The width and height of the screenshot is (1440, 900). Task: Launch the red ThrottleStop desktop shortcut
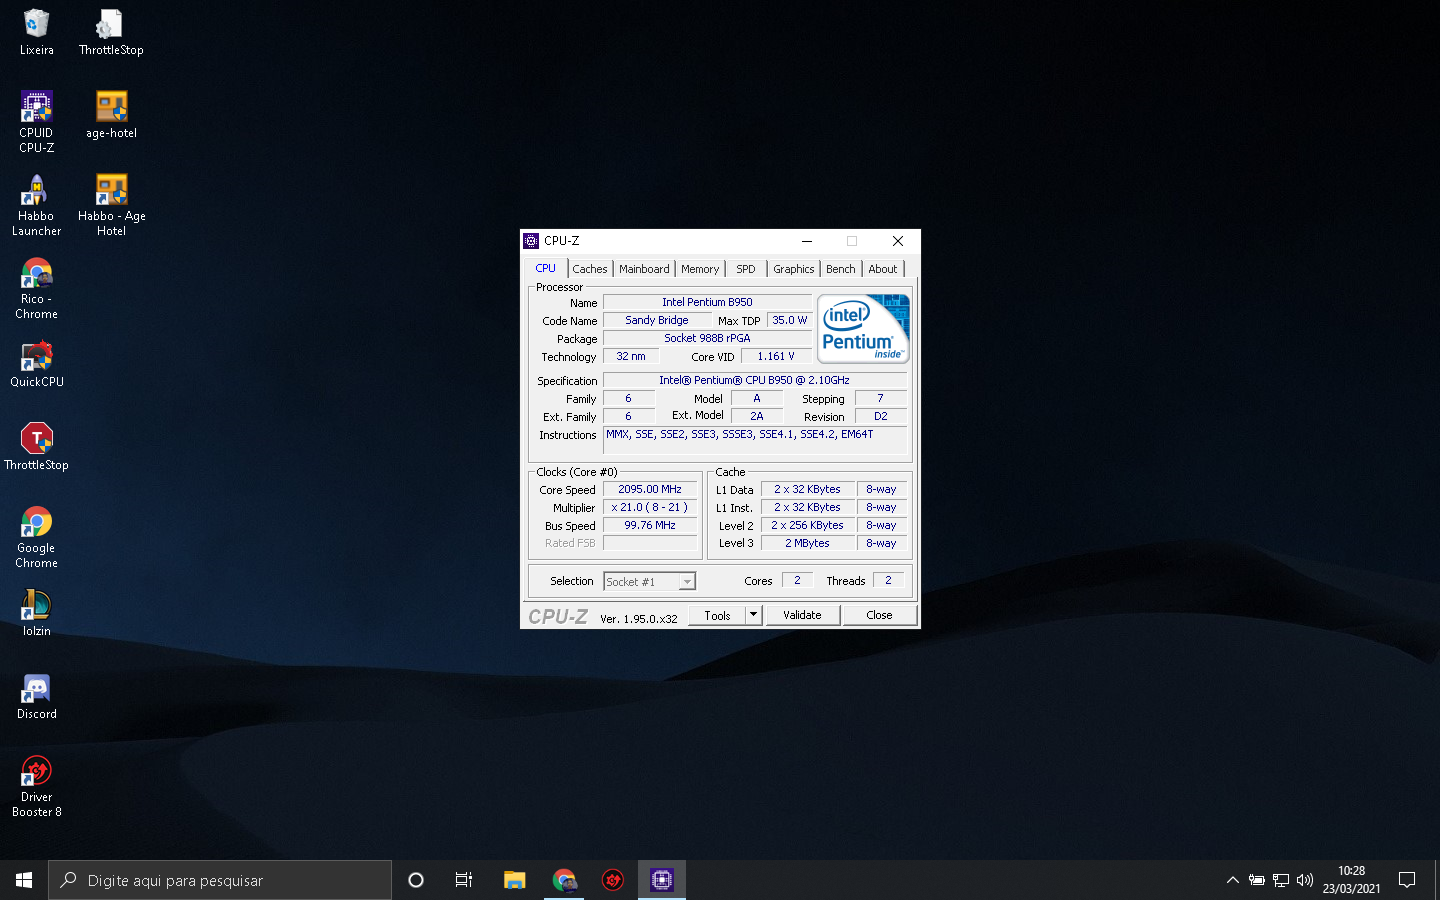coord(36,447)
